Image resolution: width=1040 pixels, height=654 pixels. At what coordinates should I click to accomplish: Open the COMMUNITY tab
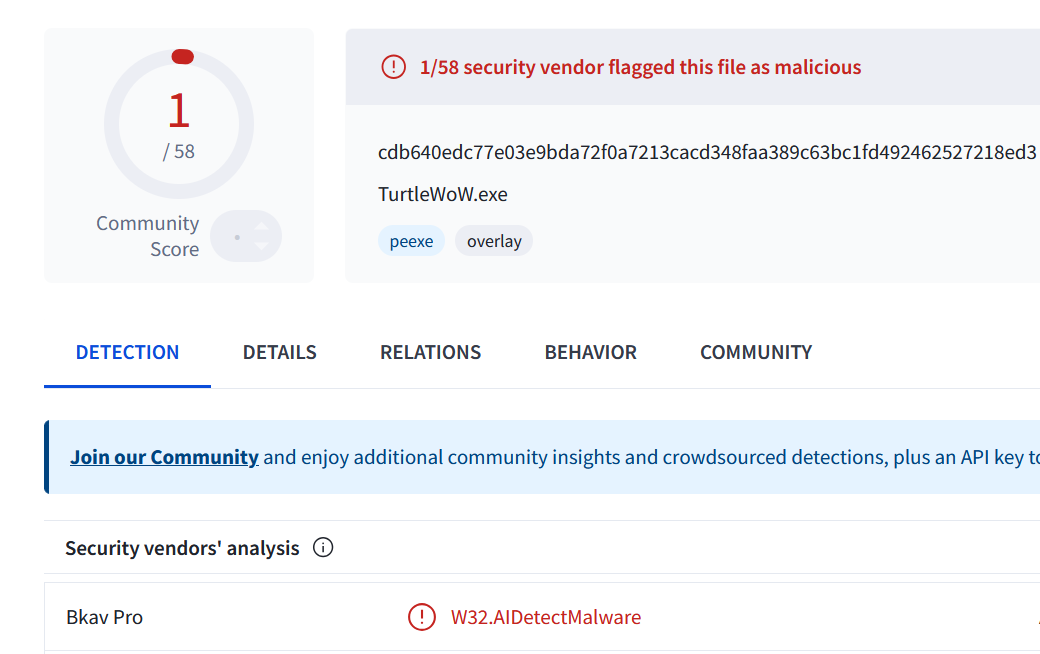[756, 352]
